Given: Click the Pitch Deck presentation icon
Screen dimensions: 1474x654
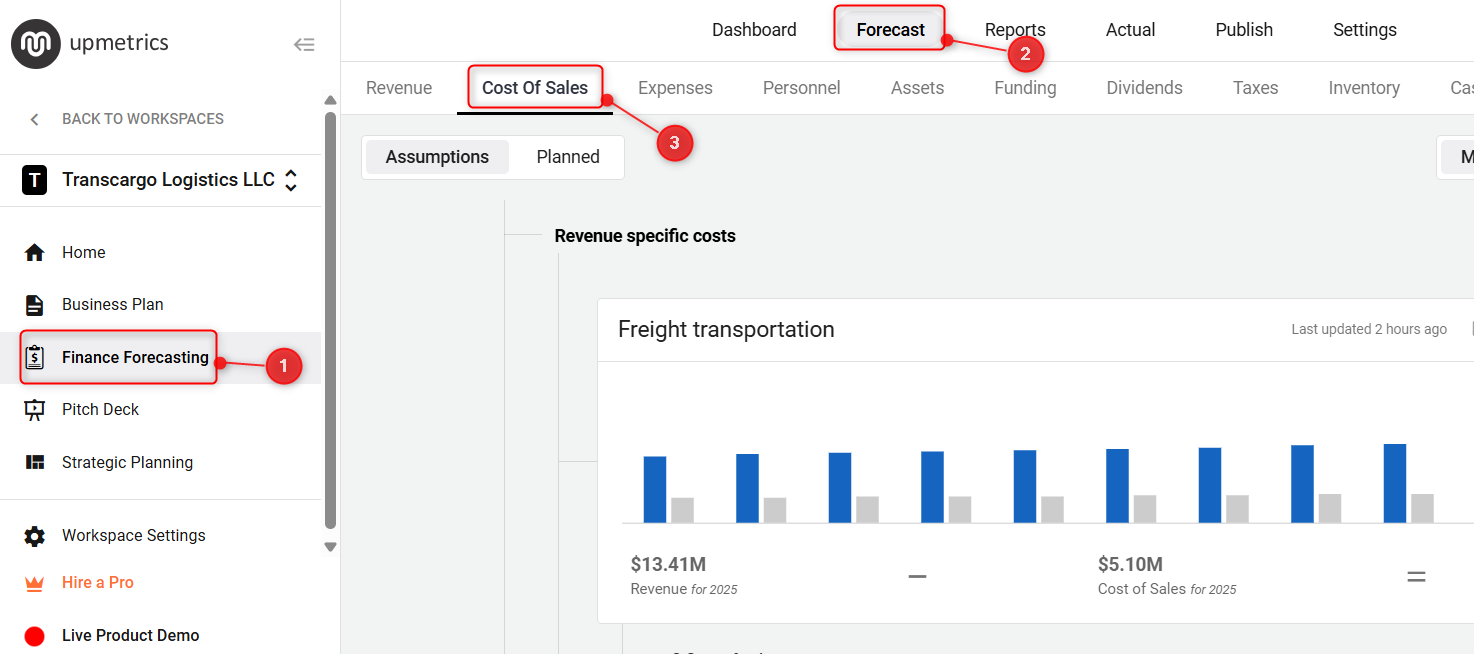Looking at the screenshot, I should pos(35,410).
